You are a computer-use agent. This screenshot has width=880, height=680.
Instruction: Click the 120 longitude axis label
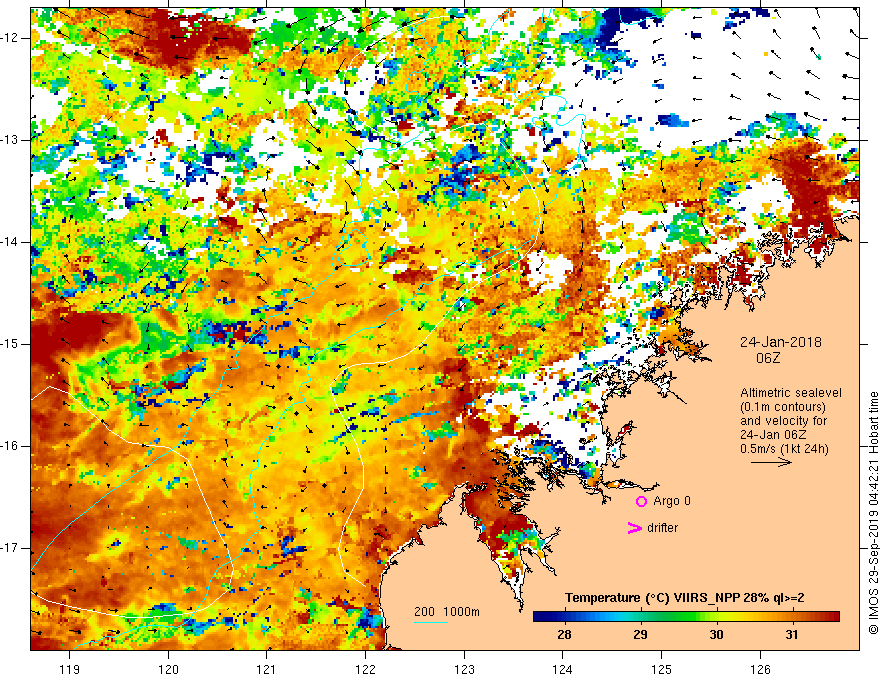(x=168, y=669)
